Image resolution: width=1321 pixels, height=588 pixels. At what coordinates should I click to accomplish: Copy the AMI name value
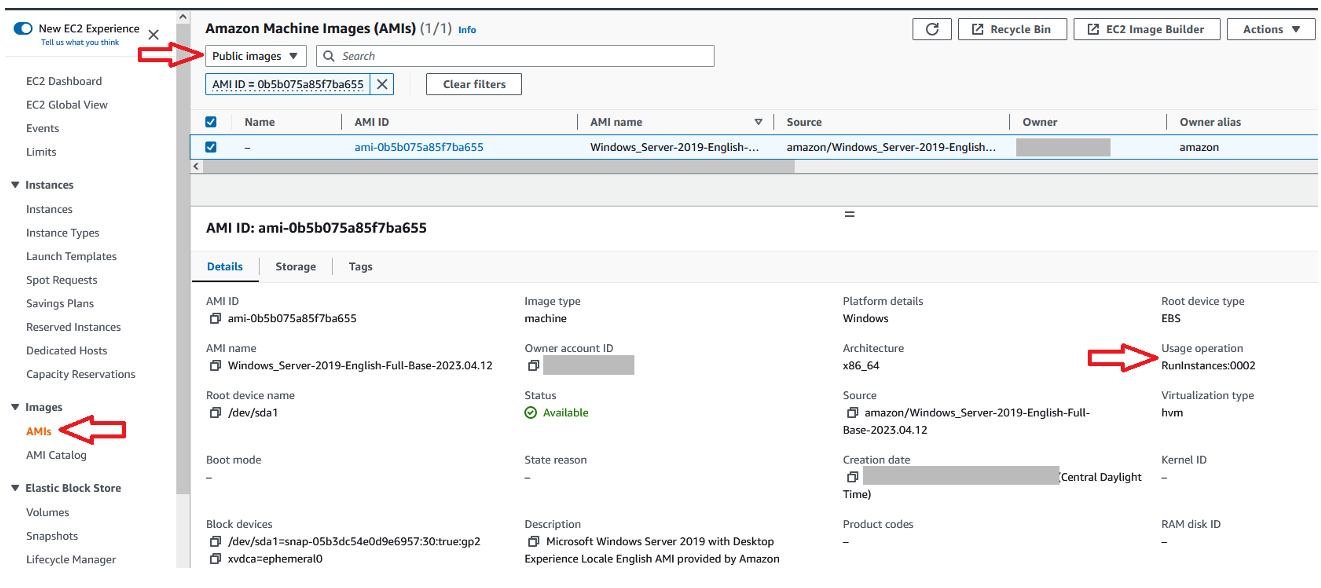[x=215, y=366]
